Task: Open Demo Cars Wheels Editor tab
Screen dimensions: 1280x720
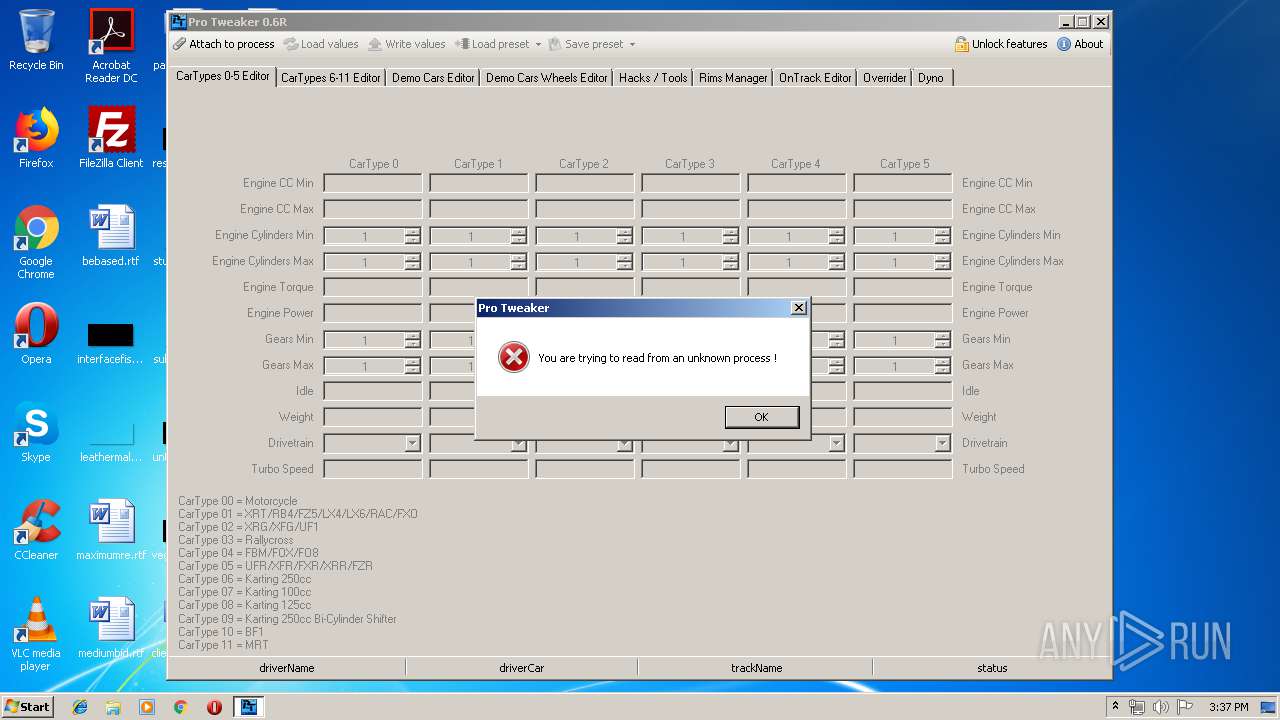Action: click(x=547, y=78)
